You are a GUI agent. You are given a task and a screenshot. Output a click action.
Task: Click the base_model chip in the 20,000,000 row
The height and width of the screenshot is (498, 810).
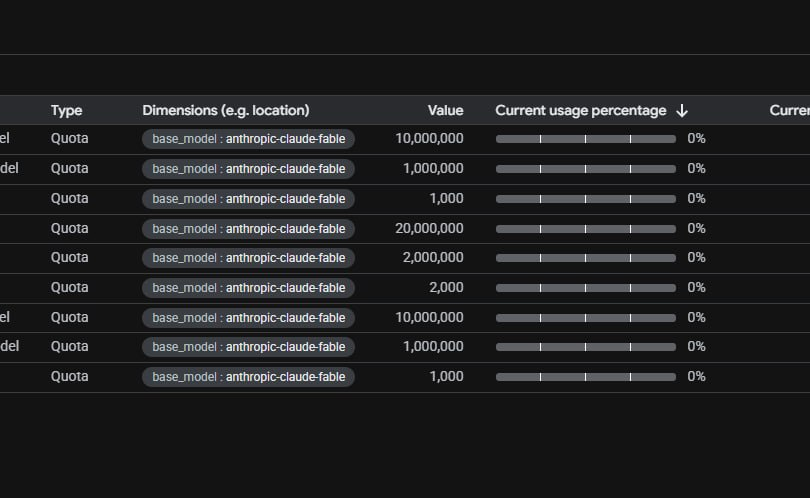pos(248,229)
